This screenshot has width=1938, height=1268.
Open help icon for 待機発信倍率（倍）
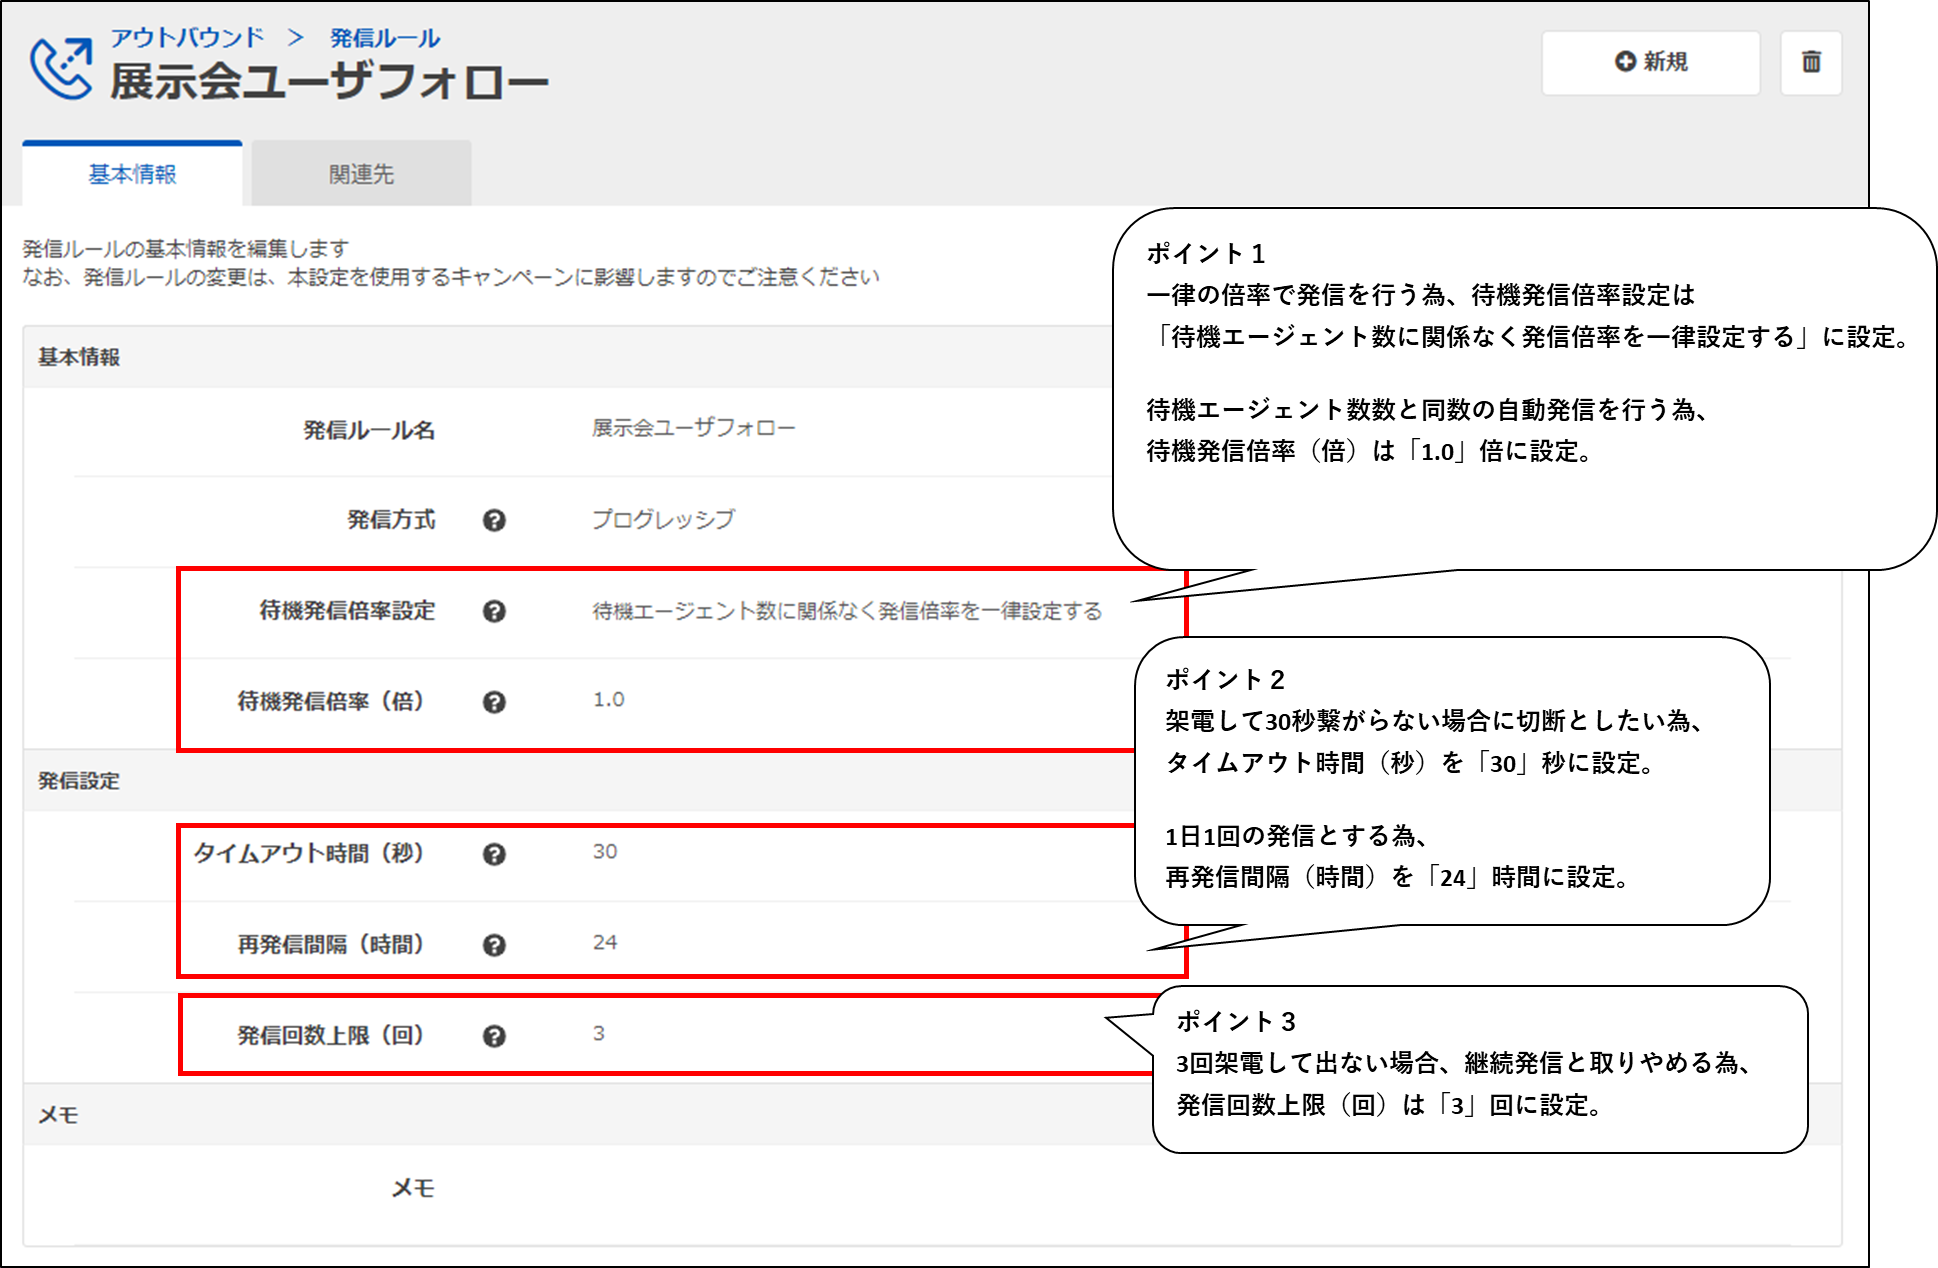(x=494, y=702)
